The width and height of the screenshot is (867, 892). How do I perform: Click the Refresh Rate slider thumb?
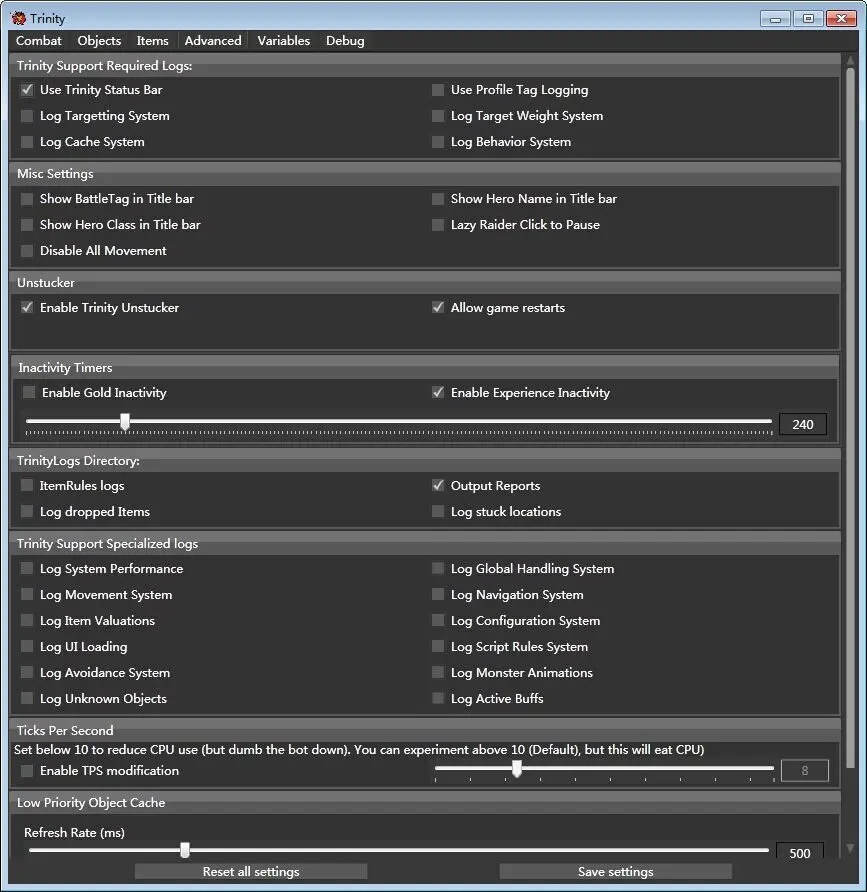[185, 850]
